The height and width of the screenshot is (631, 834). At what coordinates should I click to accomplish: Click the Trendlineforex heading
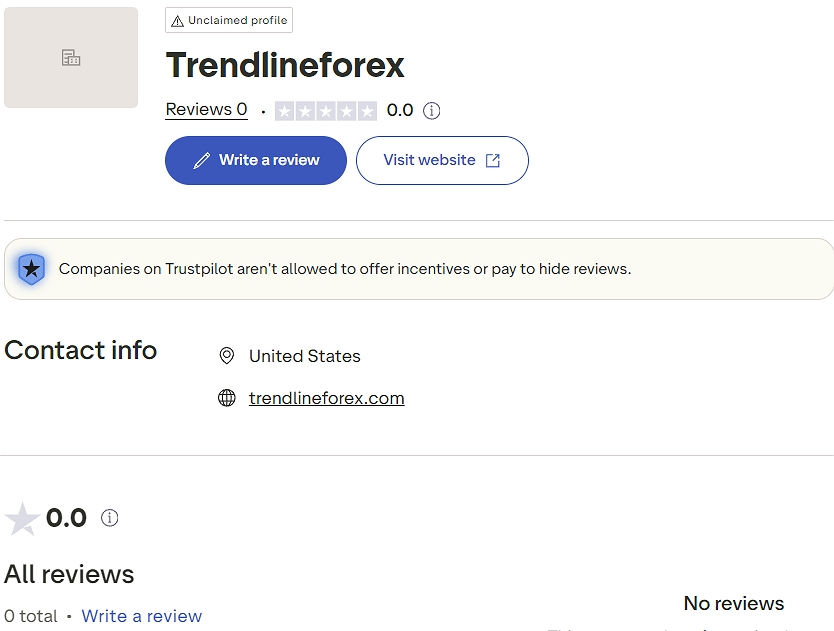(285, 65)
